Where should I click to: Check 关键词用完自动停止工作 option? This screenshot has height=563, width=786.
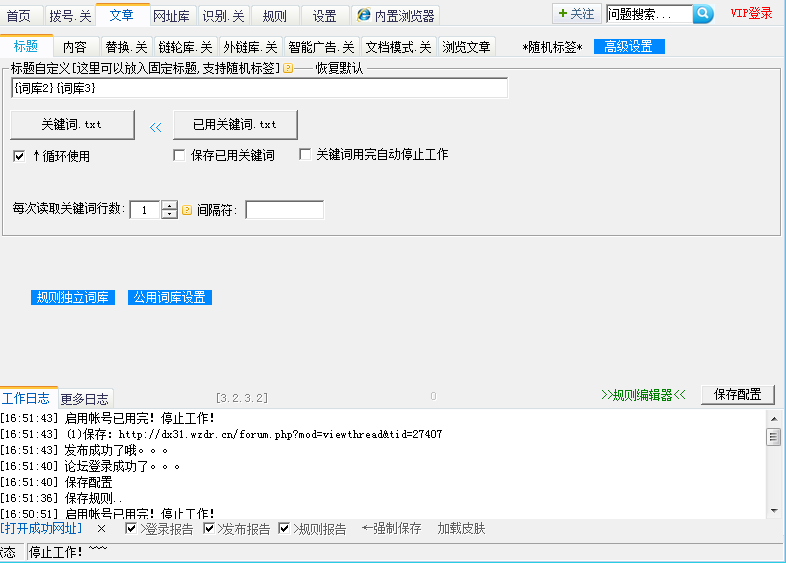pyautogui.click(x=305, y=154)
